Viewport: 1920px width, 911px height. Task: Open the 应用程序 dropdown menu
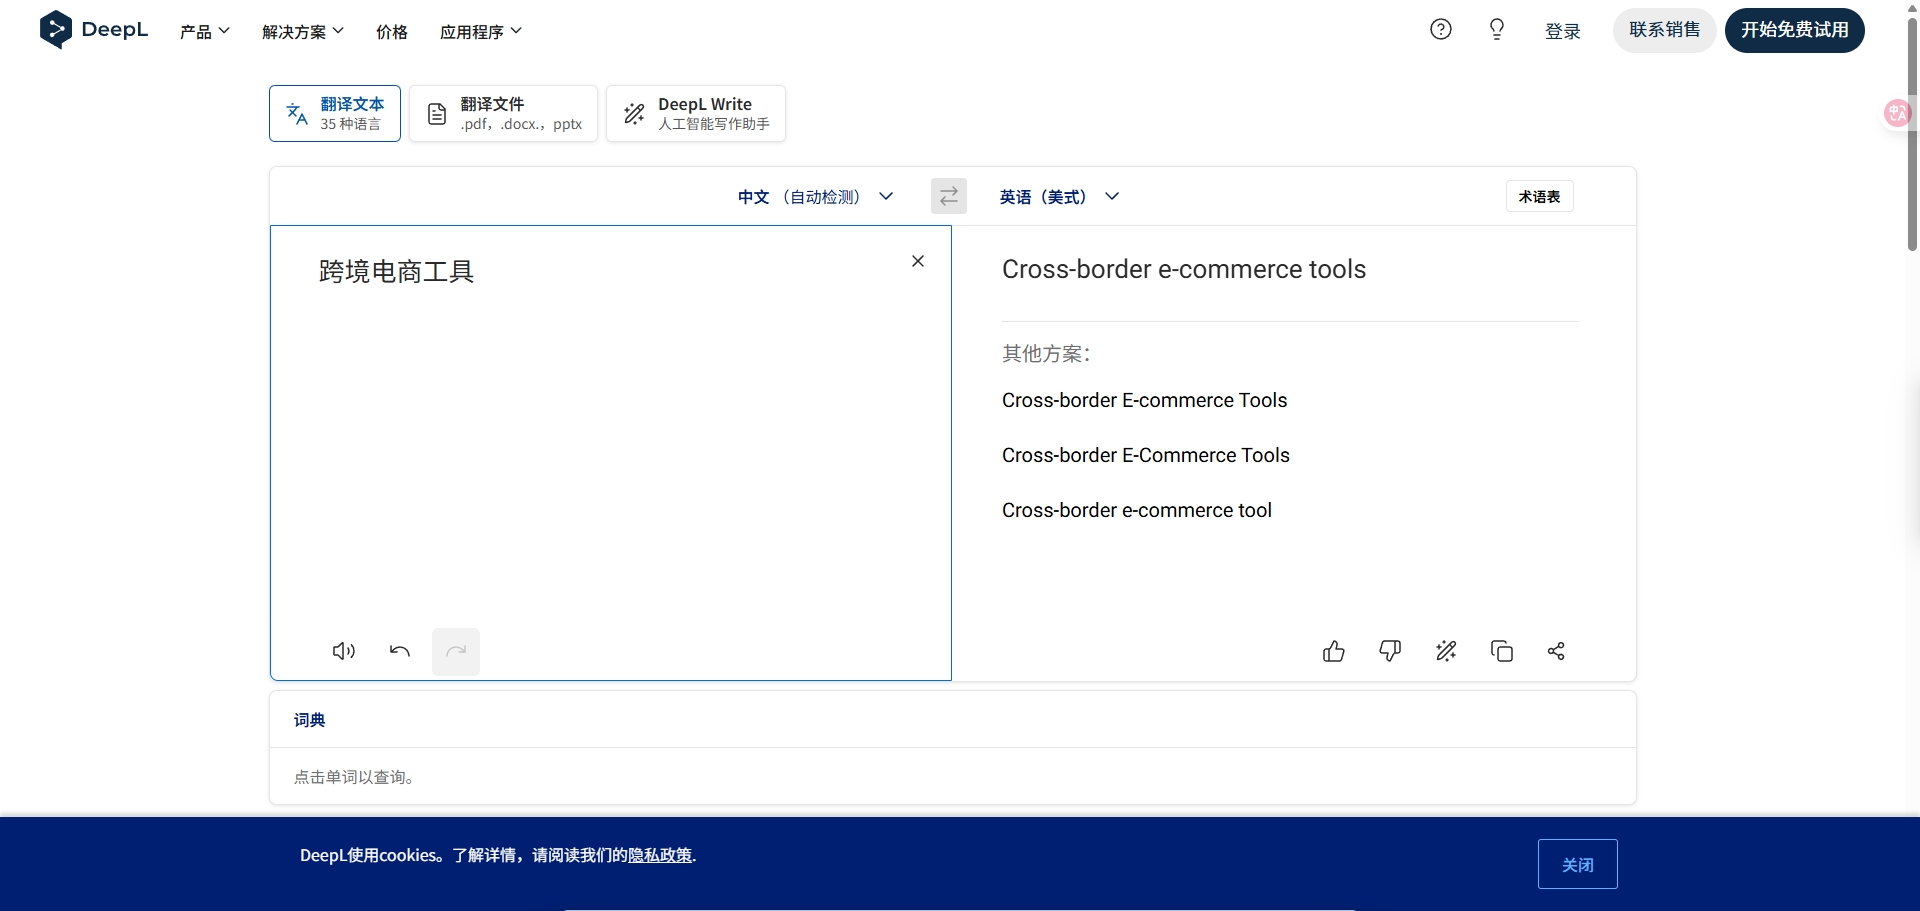(x=481, y=31)
